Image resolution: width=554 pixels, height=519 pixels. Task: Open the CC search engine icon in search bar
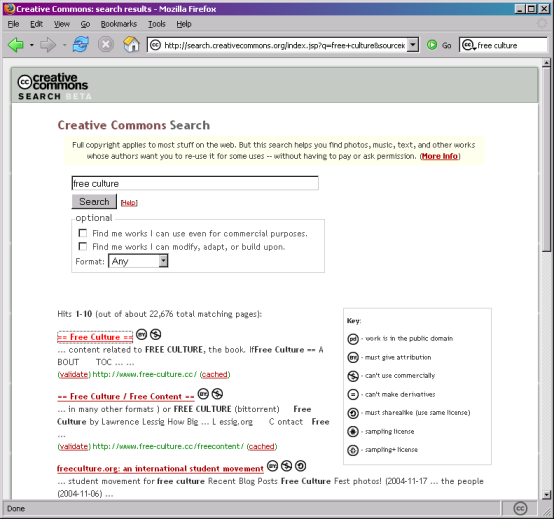click(468, 45)
